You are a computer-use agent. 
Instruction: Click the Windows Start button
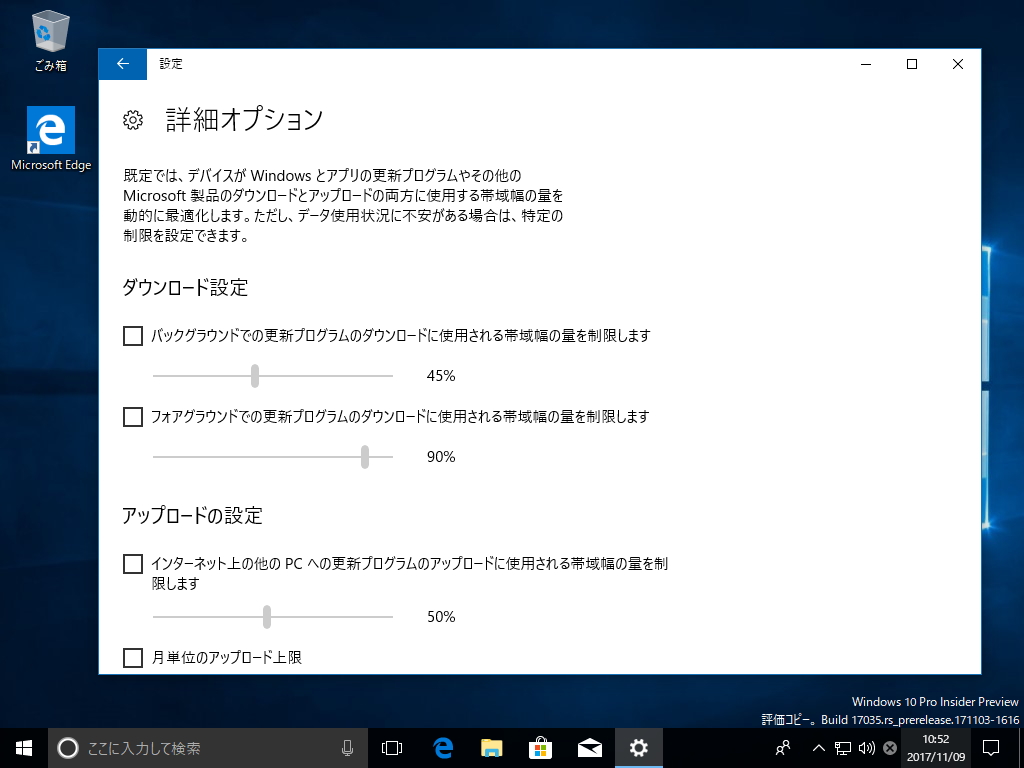tap(22, 747)
